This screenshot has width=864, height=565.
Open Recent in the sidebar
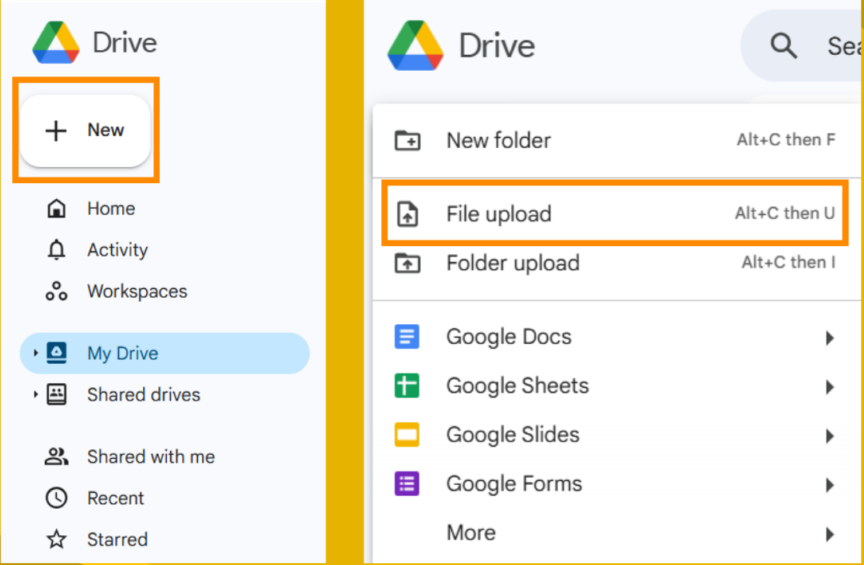click(115, 498)
